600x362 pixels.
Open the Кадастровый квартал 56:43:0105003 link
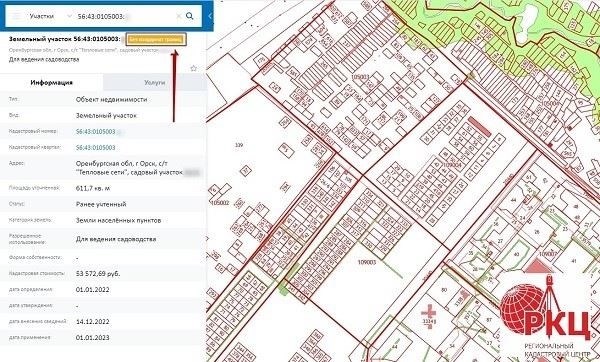tap(95, 148)
